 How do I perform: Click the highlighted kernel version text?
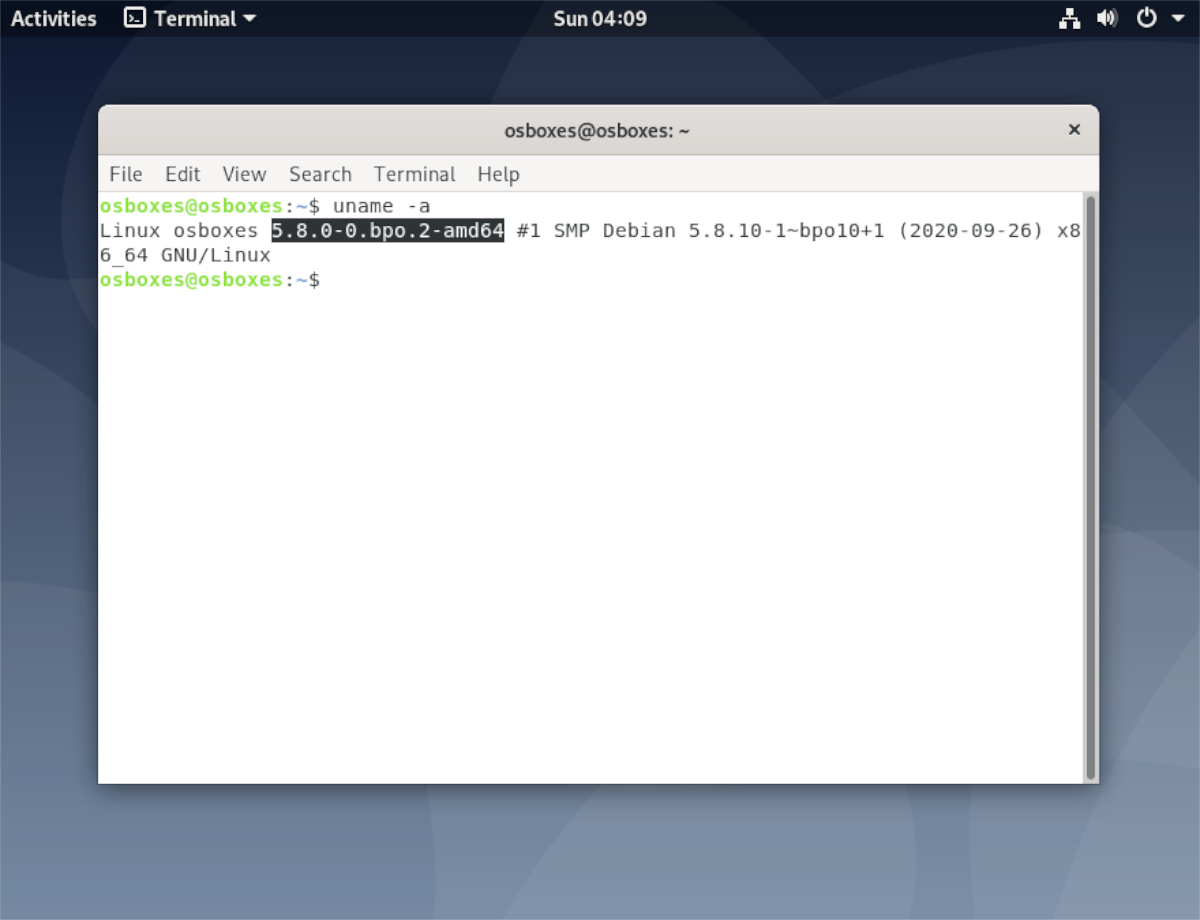tap(386, 230)
